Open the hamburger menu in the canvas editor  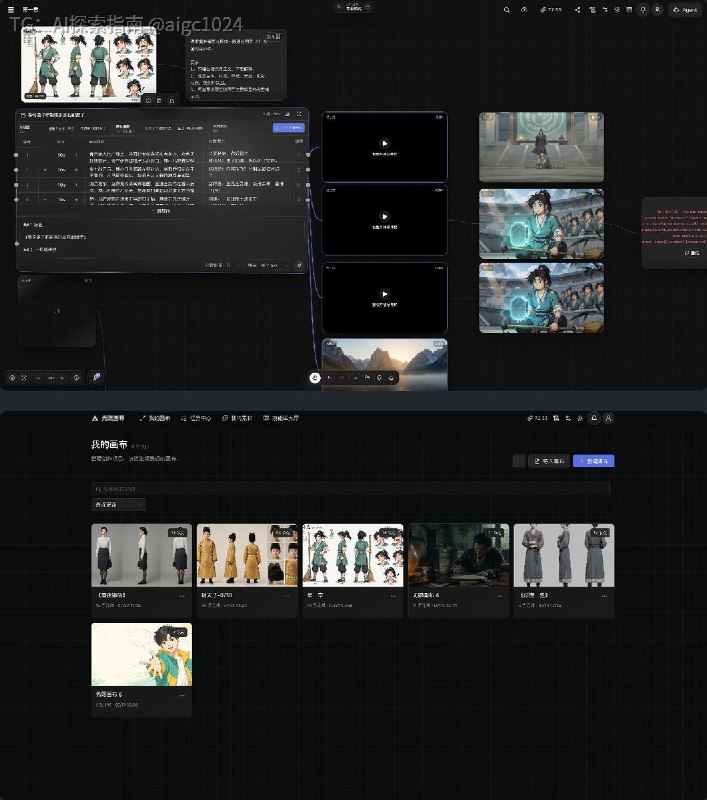pos(11,10)
